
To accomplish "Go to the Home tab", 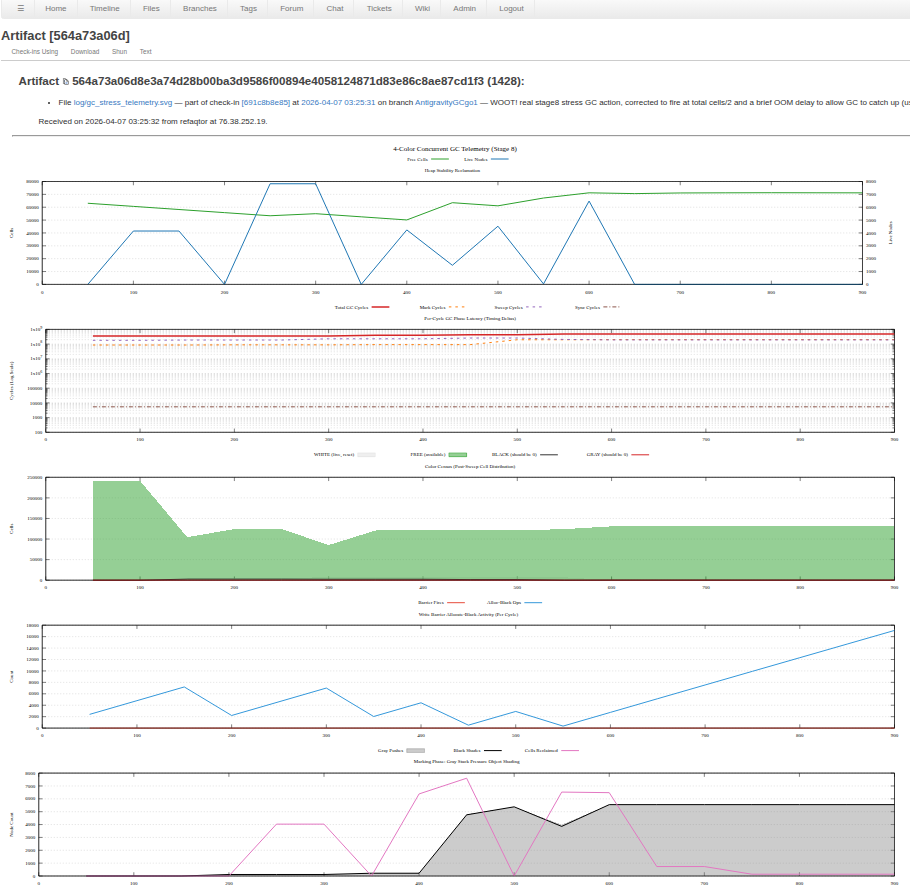I will 56,8.
